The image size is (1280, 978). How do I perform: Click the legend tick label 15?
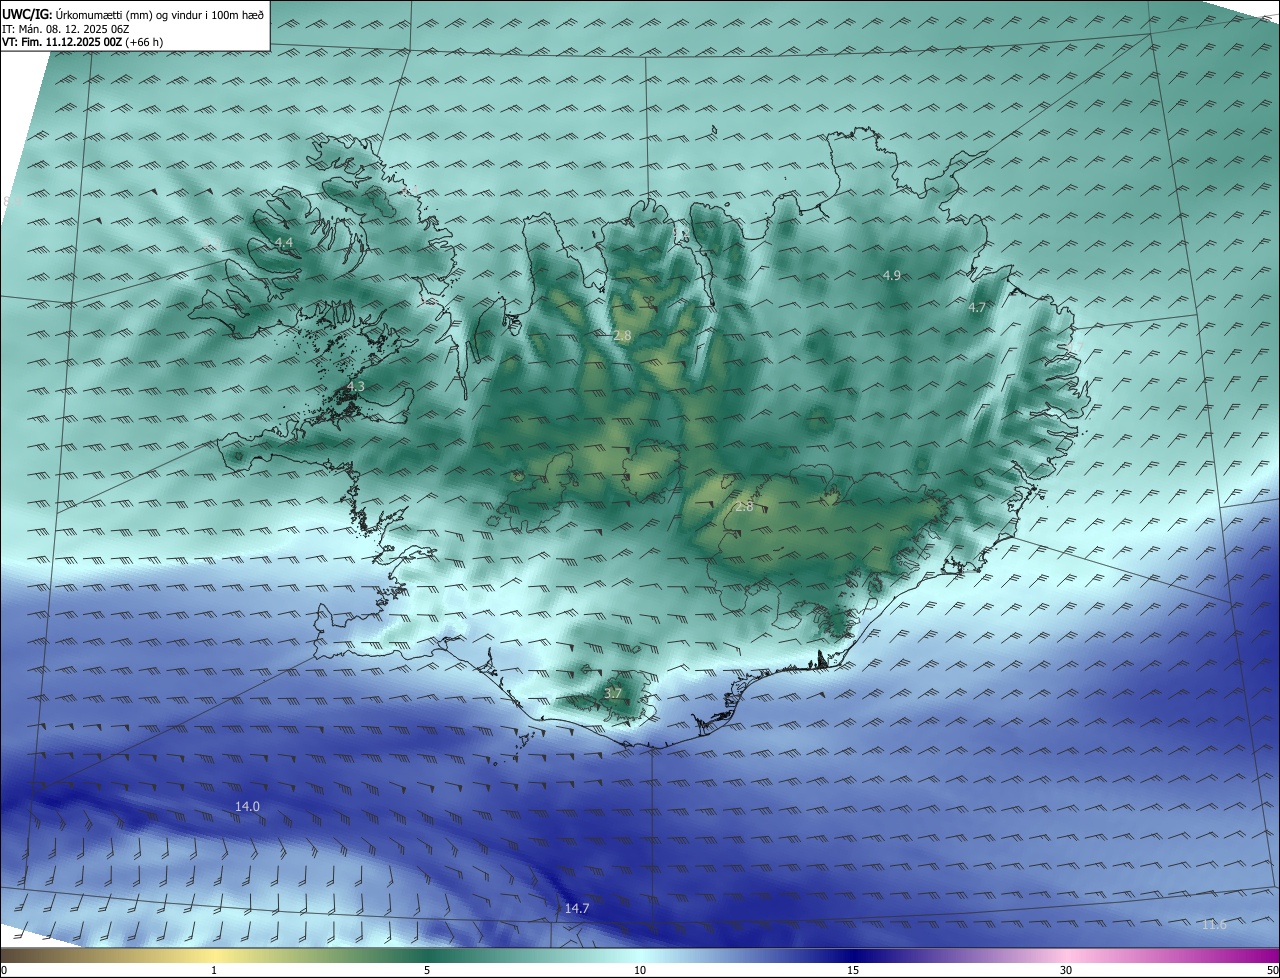click(853, 970)
